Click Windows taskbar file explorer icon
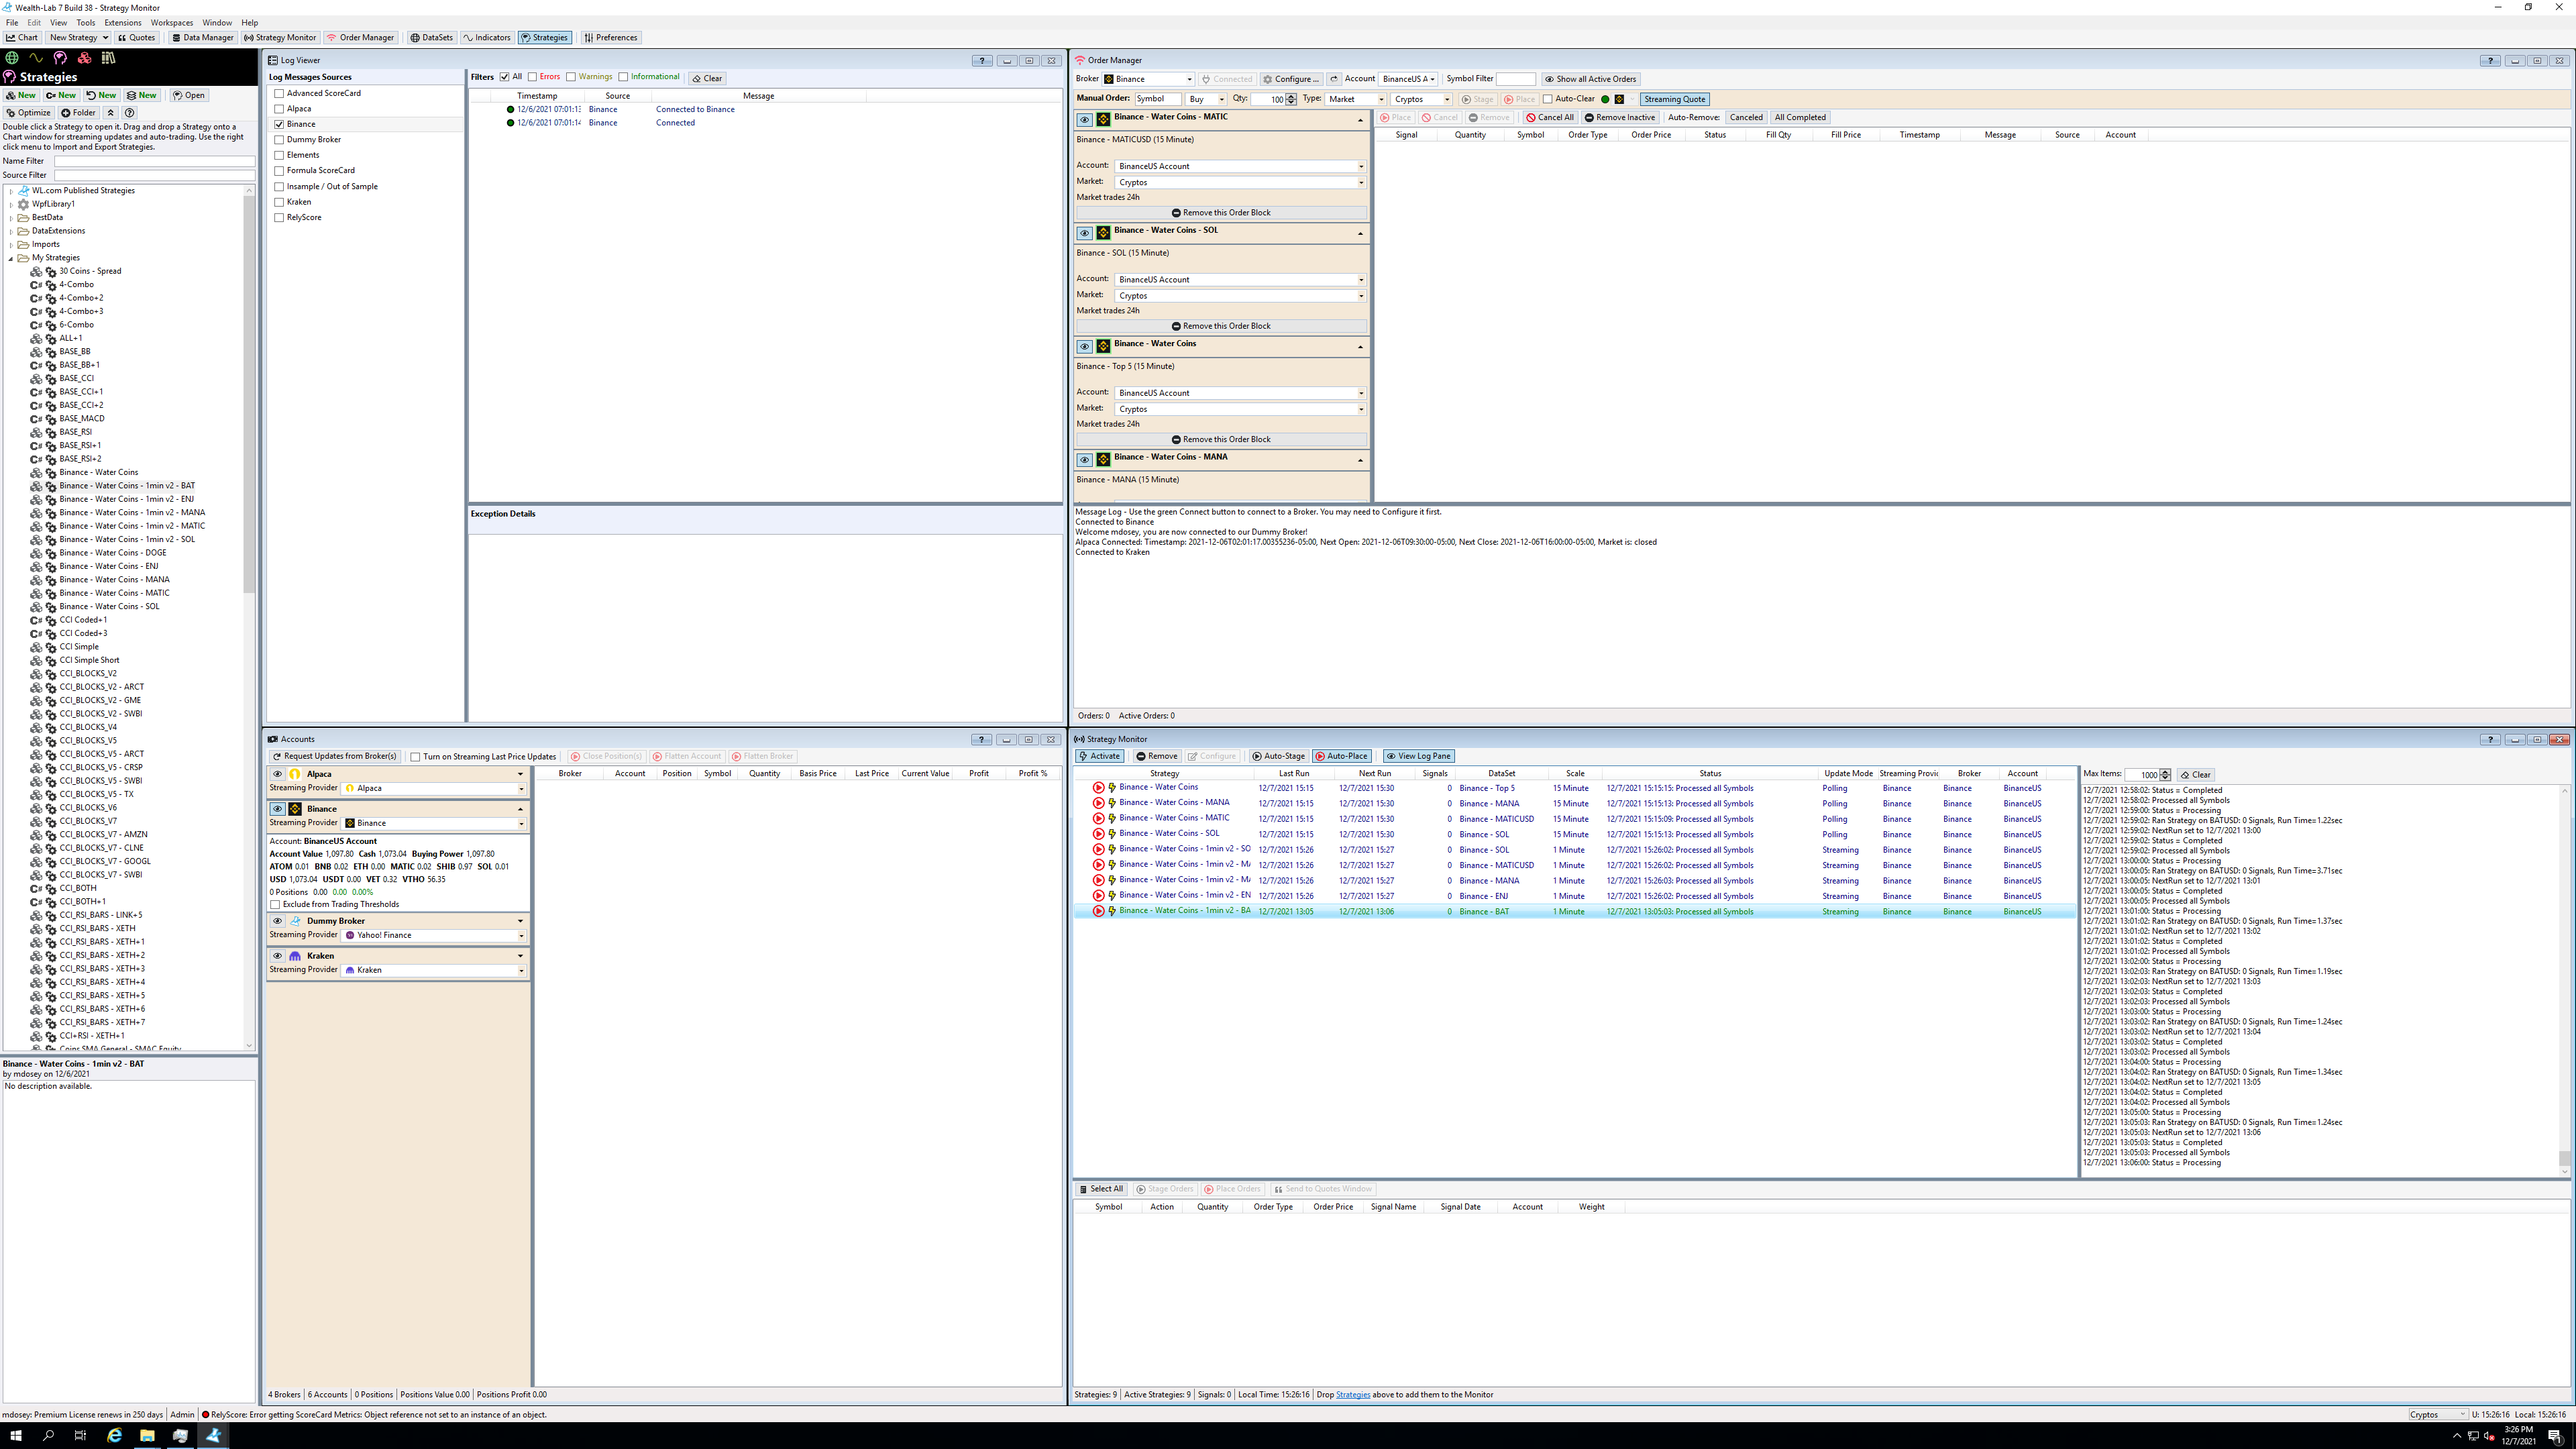The image size is (2576, 1449). click(147, 1436)
